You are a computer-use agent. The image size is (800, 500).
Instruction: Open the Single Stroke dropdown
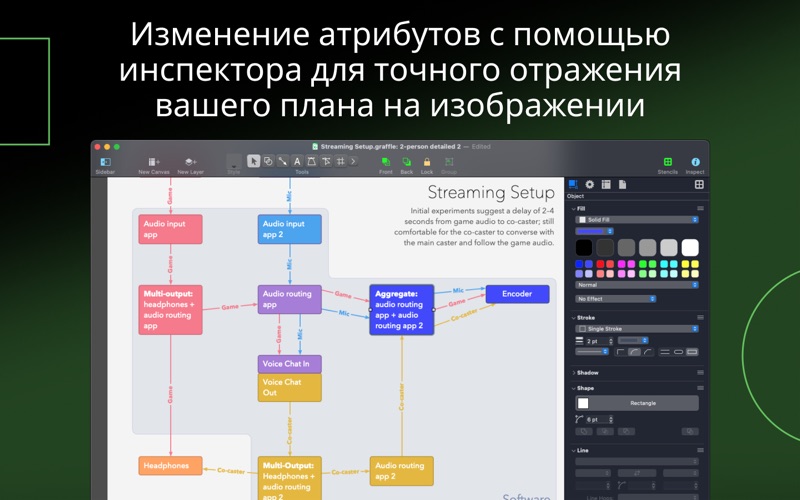(637, 329)
